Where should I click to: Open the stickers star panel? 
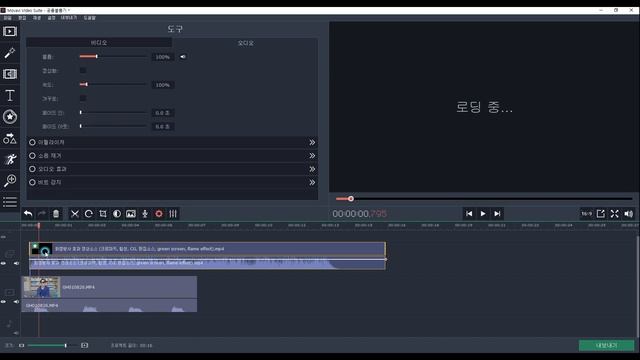(x=10, y=117)
